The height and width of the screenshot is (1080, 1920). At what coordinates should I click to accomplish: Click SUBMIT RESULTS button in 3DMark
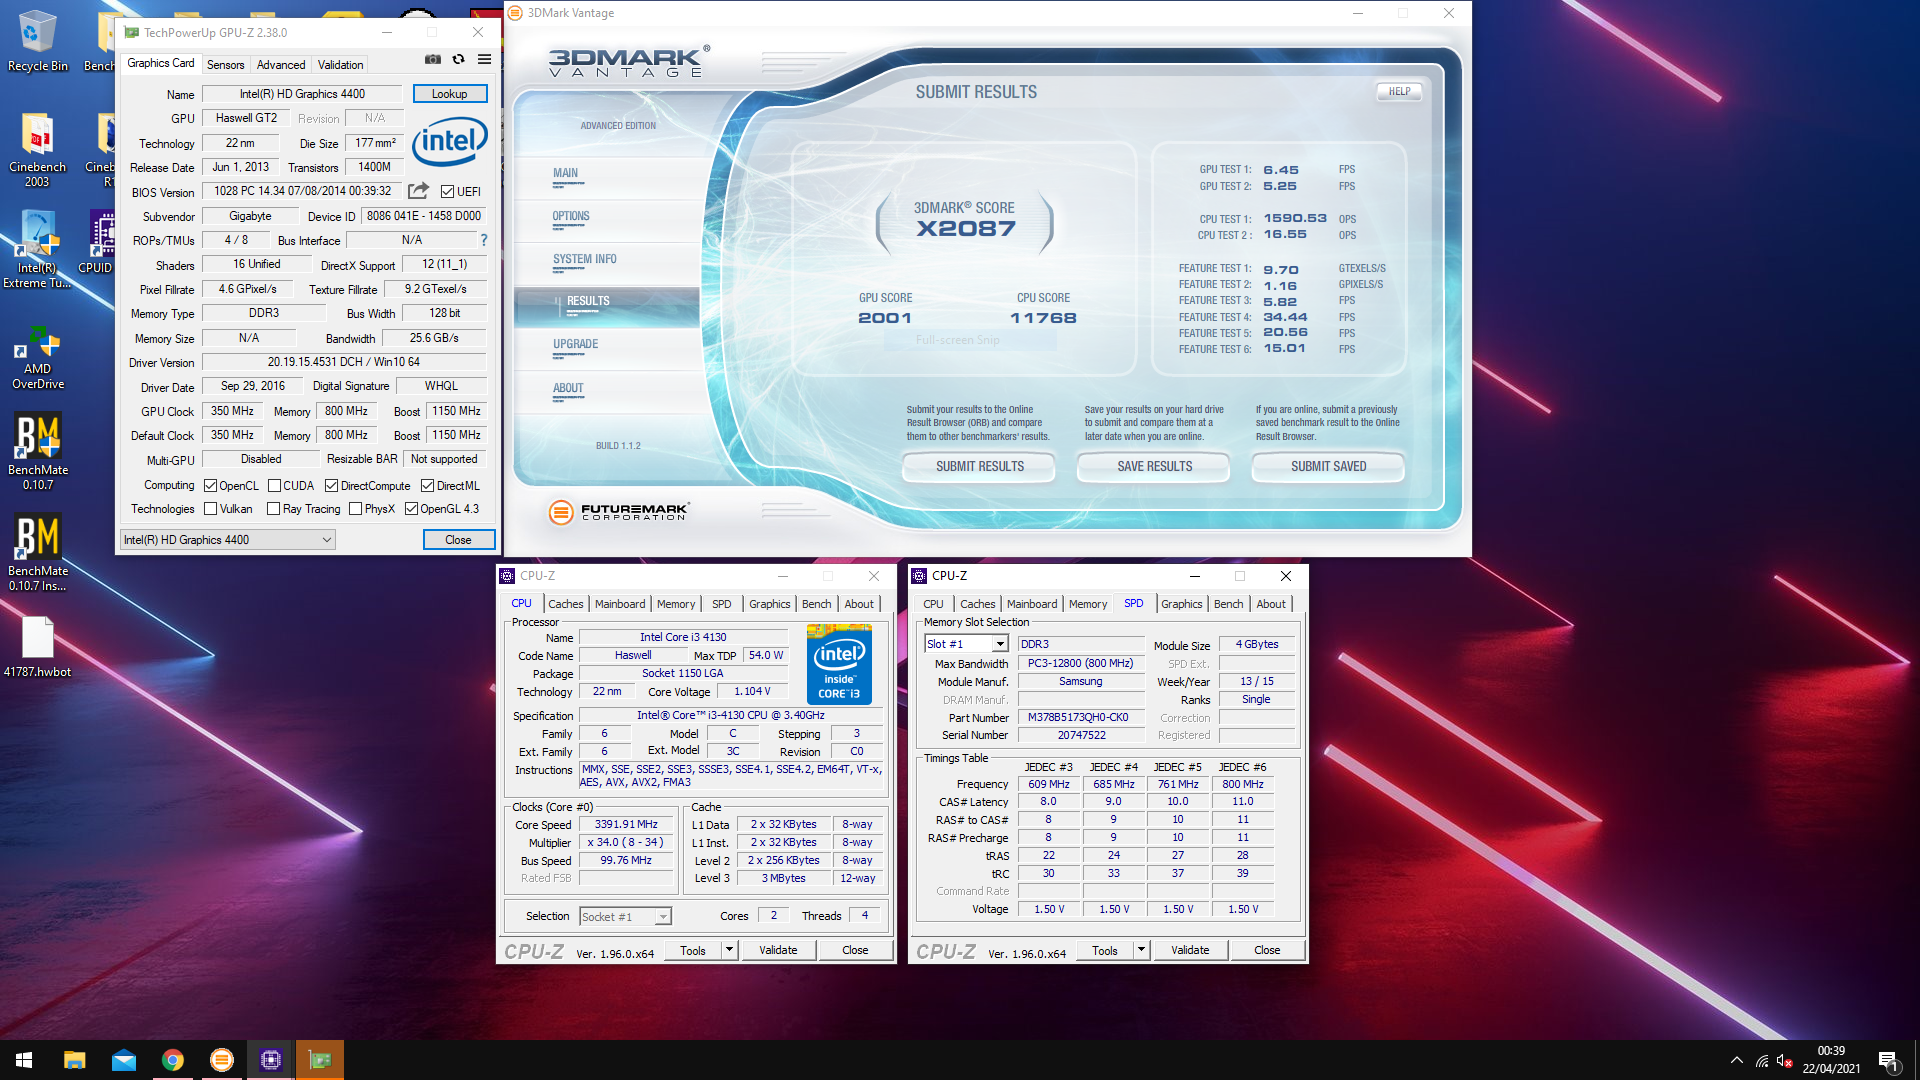coord(980,467)
